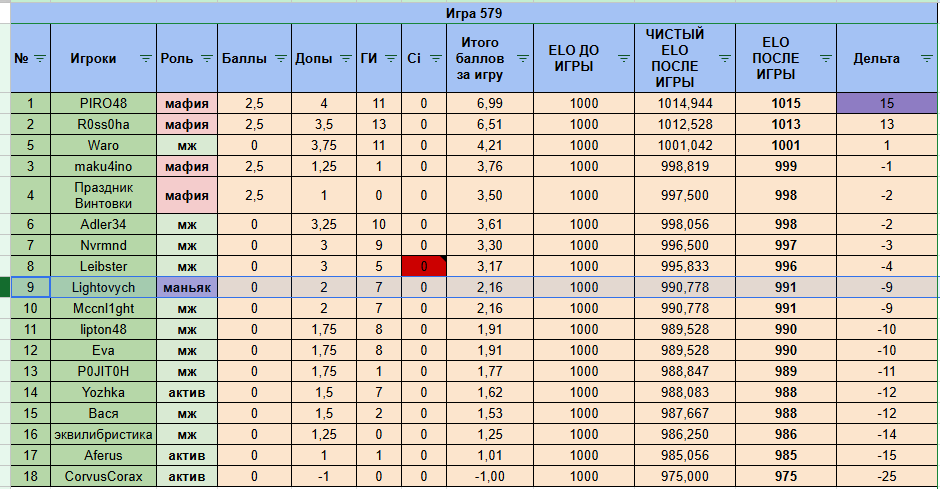The width and height of the screenshot is (940, 489).
Task: Select the red Ci cell in Leibster's row
Action: click(x=423, y=266)
